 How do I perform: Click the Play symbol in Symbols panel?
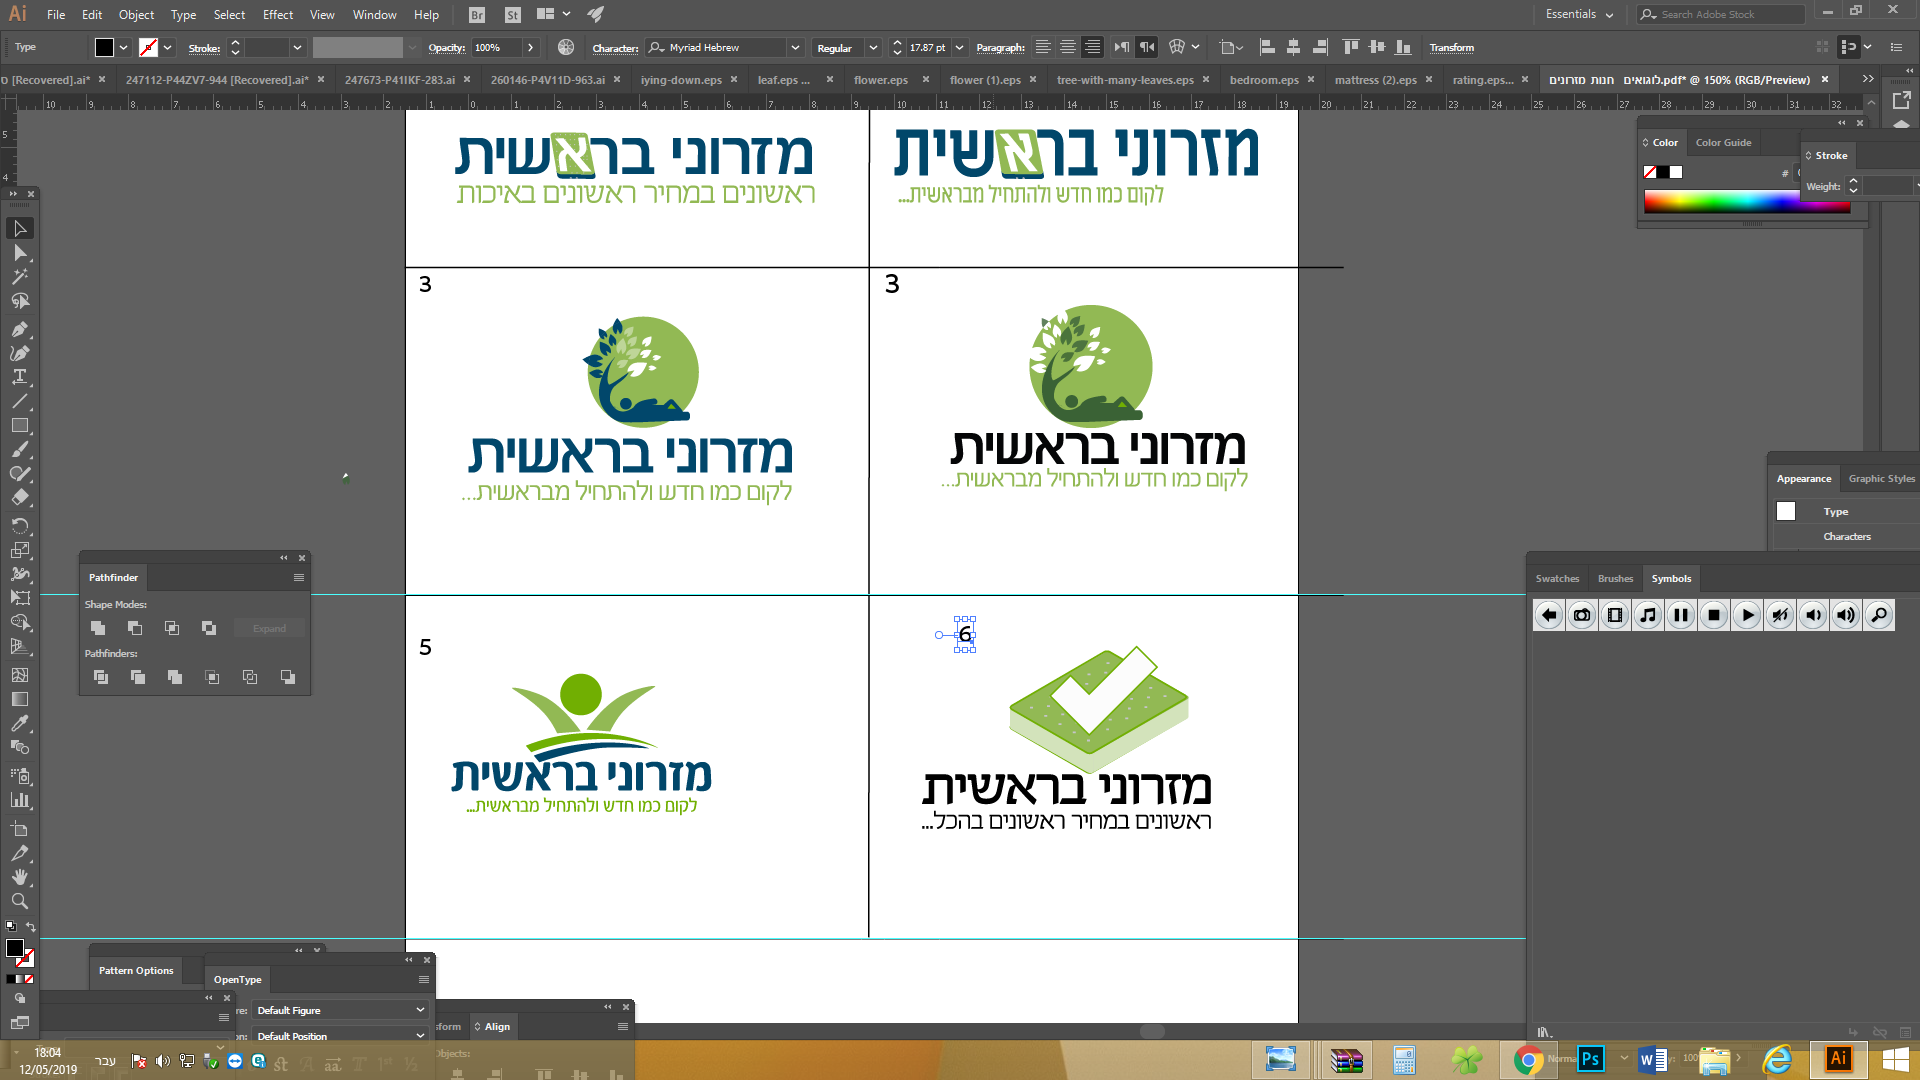1746,615
